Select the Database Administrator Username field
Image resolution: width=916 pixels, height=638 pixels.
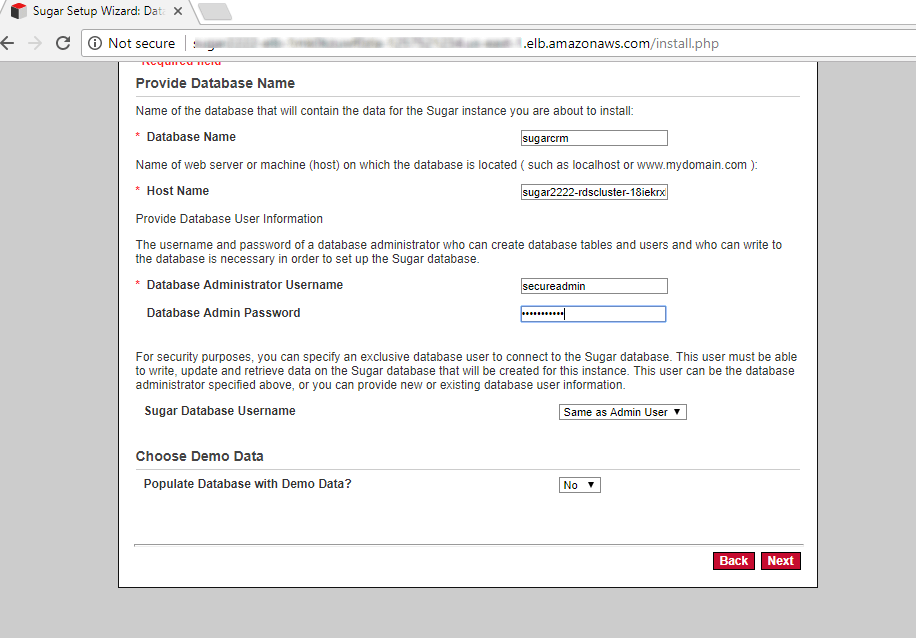[x=594, y=286]
